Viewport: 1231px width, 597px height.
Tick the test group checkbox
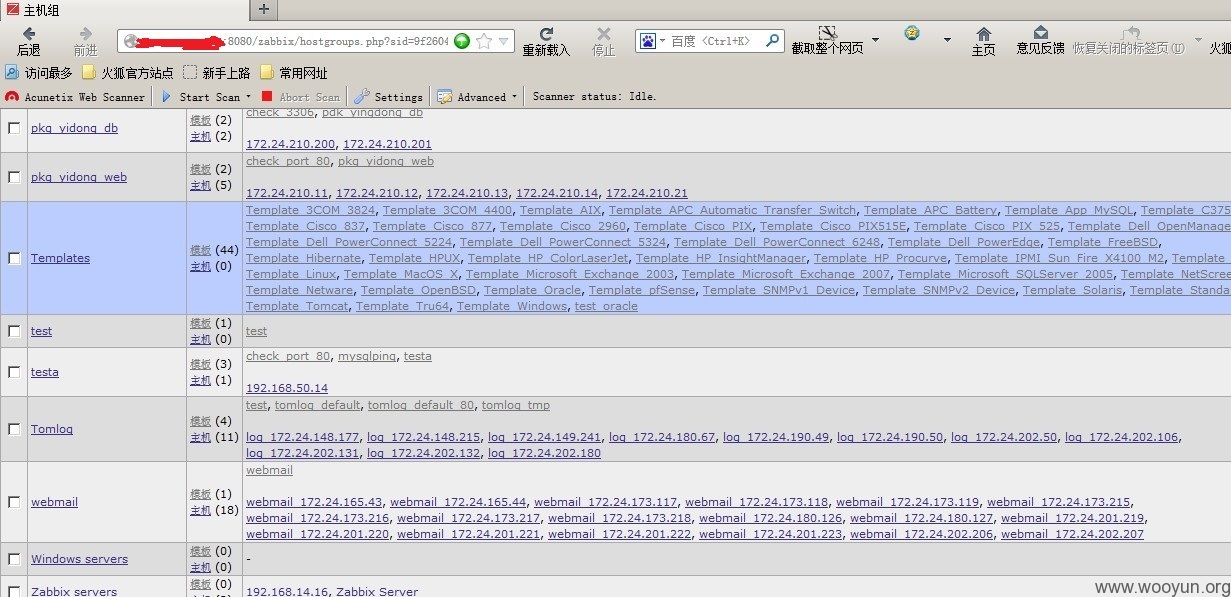14,331
